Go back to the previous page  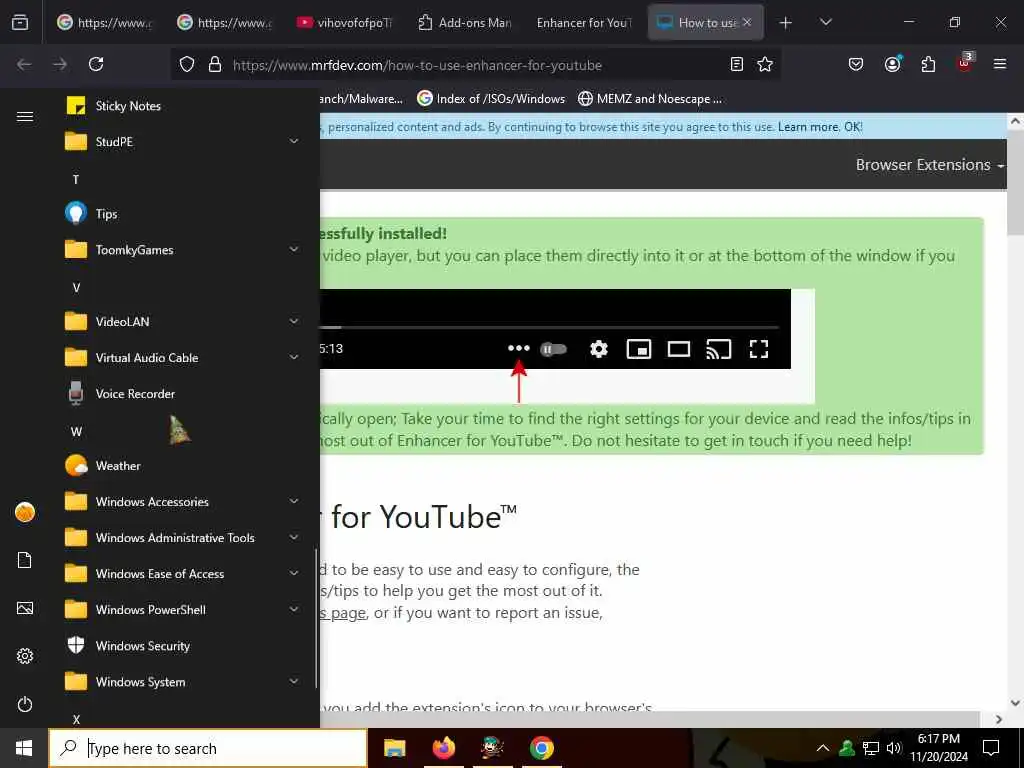(24, 64)
